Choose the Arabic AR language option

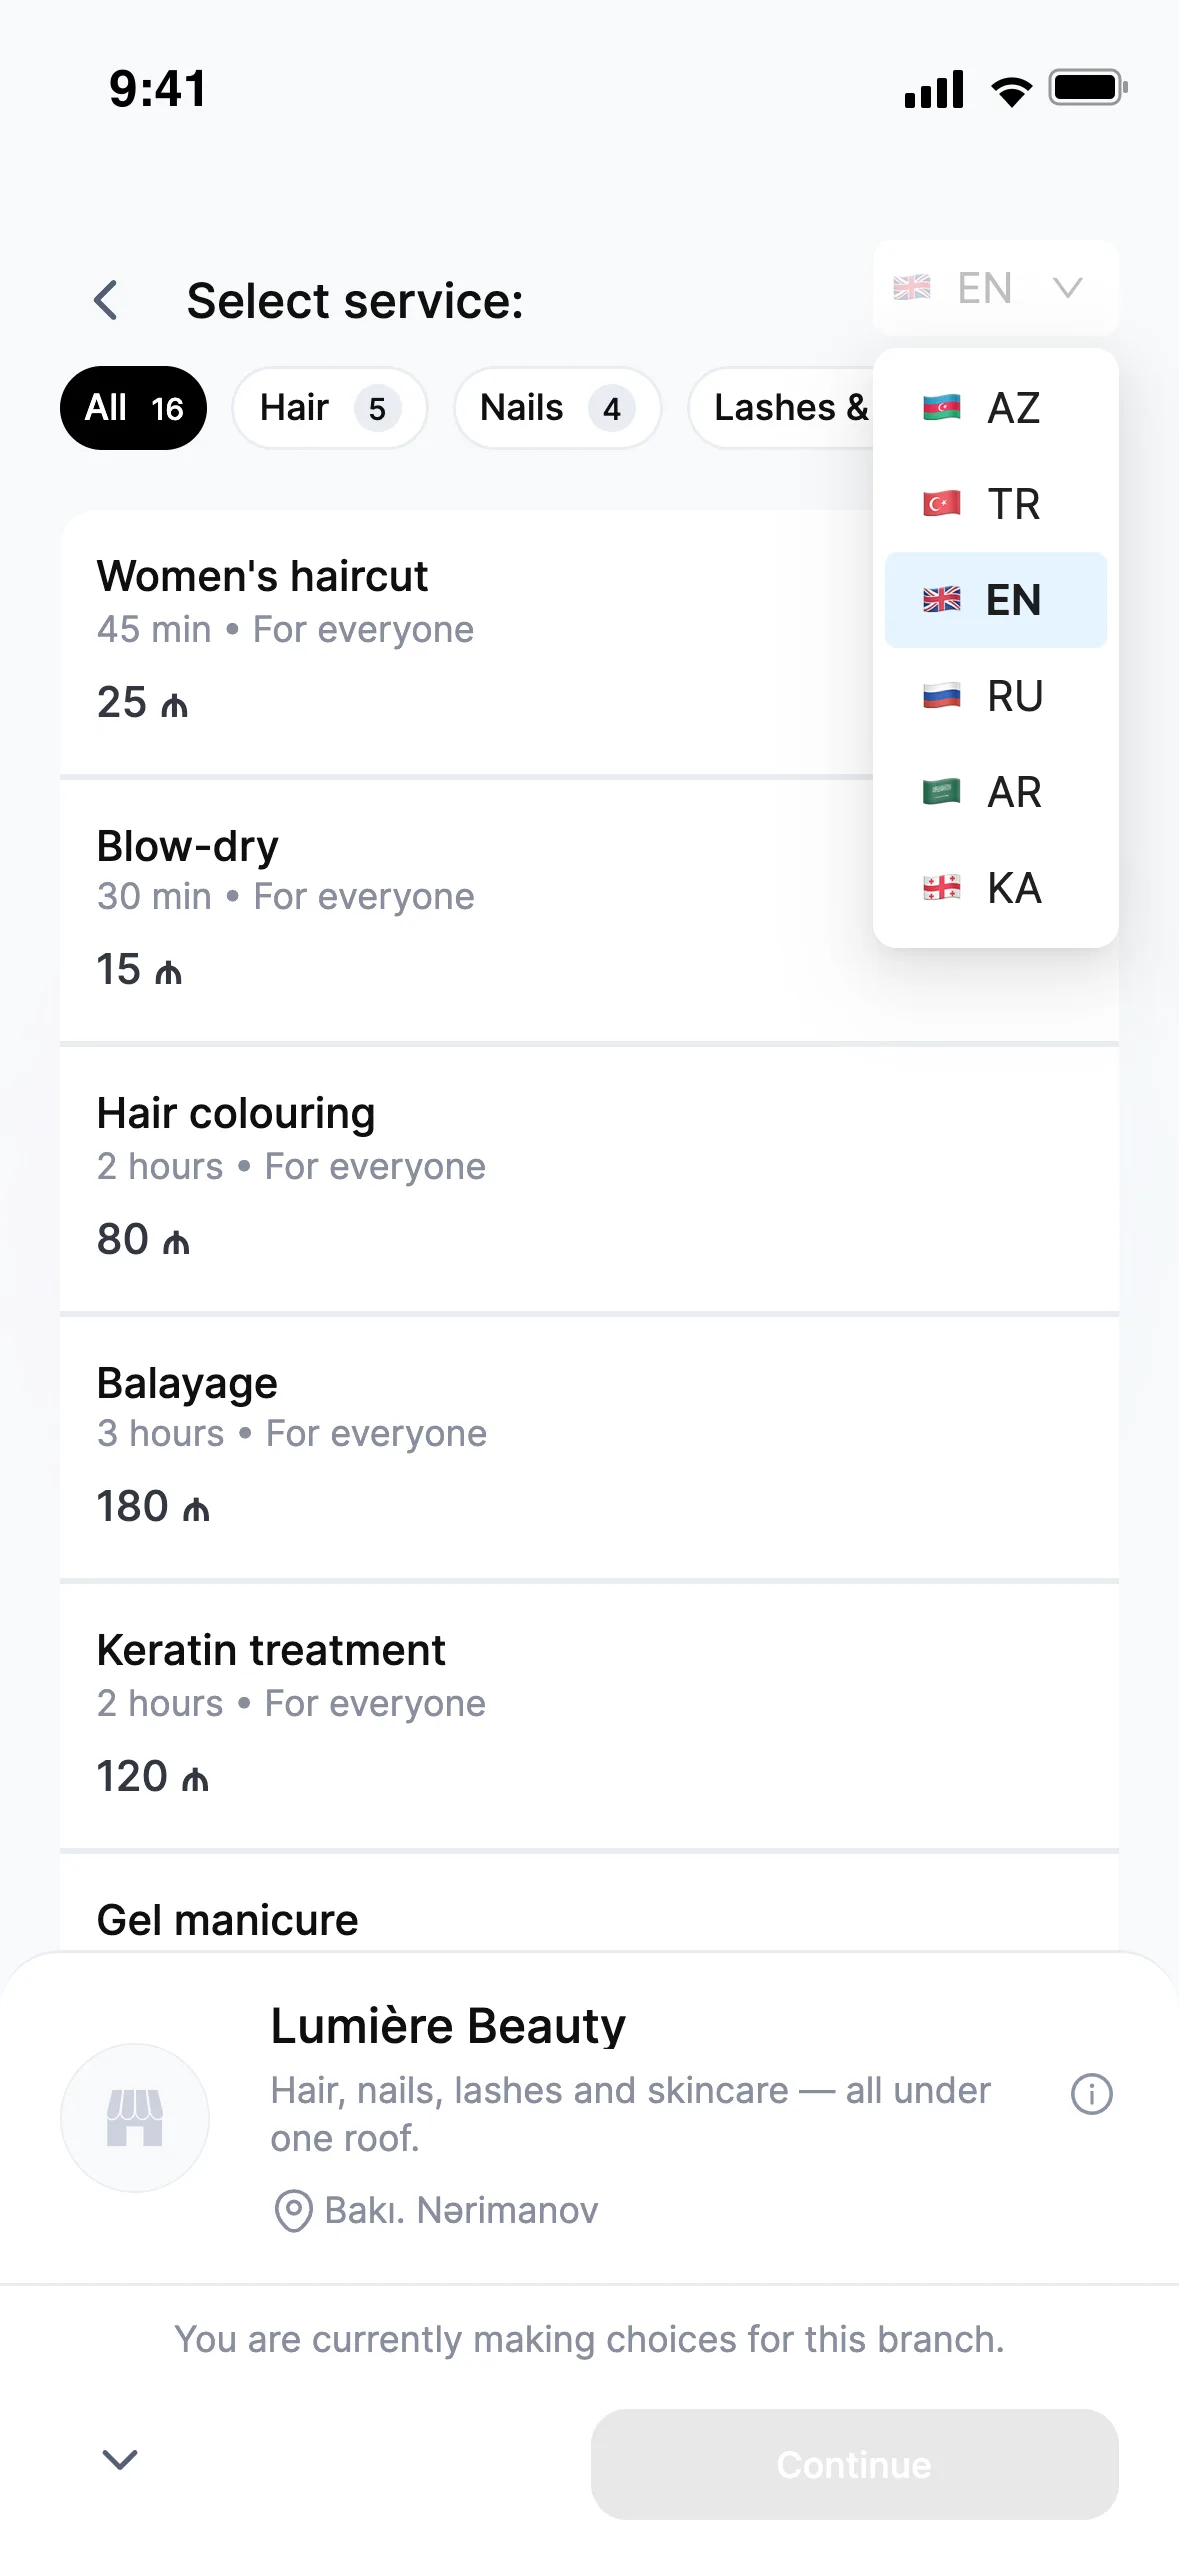(995, 792)
